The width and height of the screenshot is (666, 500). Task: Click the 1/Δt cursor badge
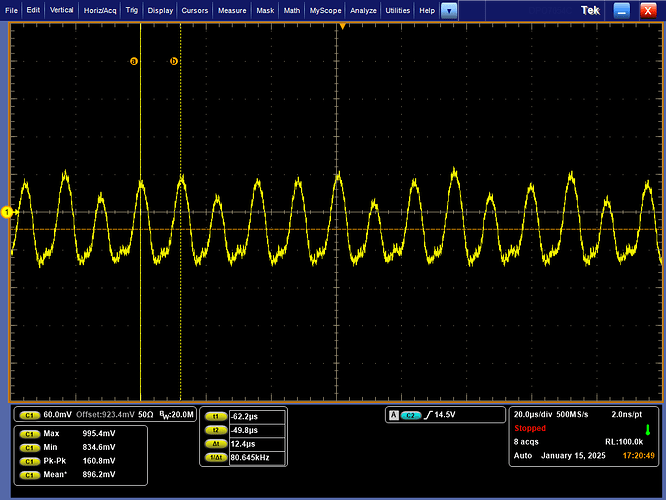[216, 458]
